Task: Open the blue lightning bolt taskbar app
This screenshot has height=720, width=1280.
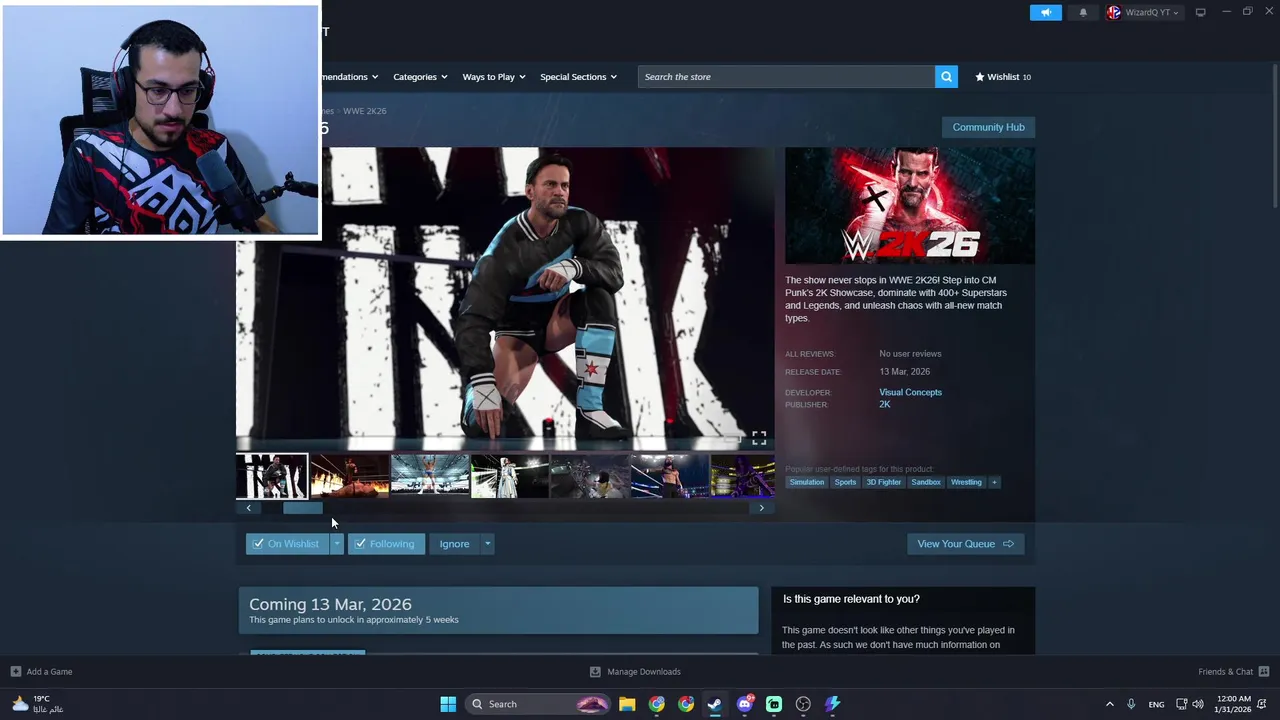Action: click(832, 704)
